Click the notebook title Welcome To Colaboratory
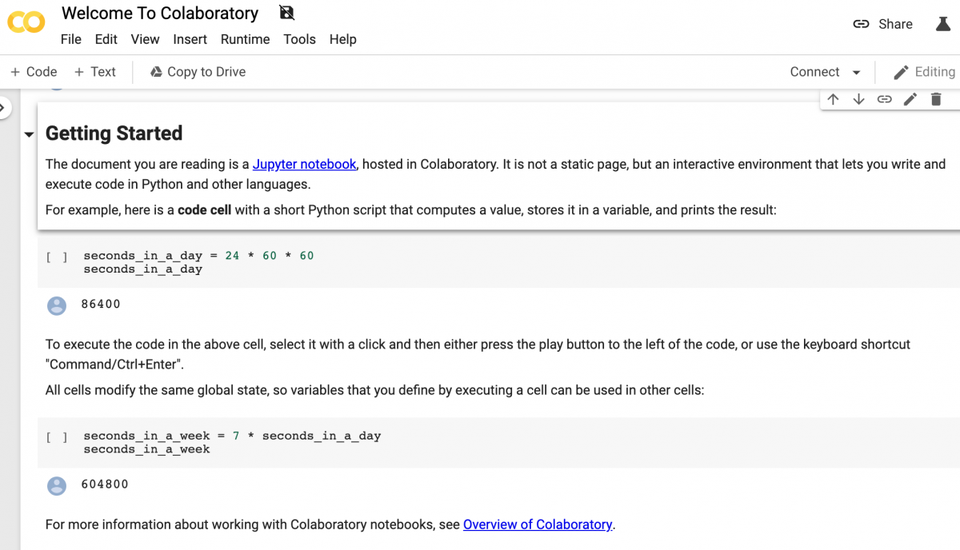960x550 pixels. pos(160,13)
